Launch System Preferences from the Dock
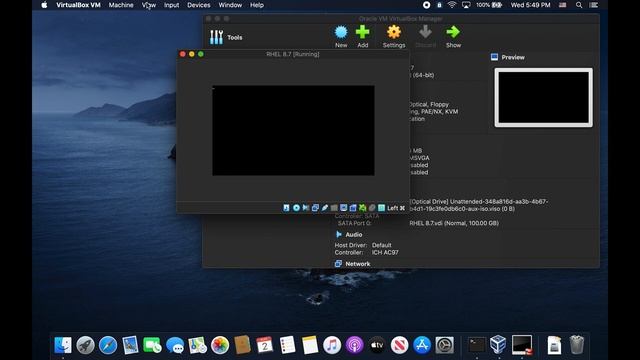This screenshot has width=640, height=360. point(444,345)
